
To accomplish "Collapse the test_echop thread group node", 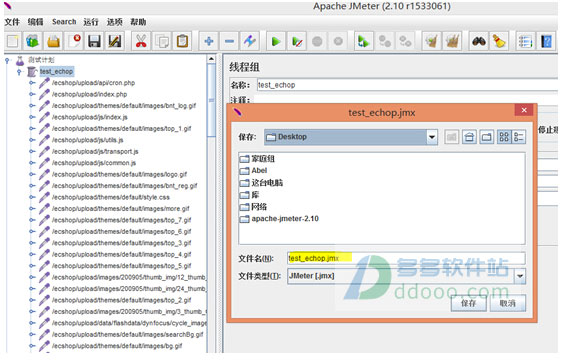I will click(x=19, y=72).
